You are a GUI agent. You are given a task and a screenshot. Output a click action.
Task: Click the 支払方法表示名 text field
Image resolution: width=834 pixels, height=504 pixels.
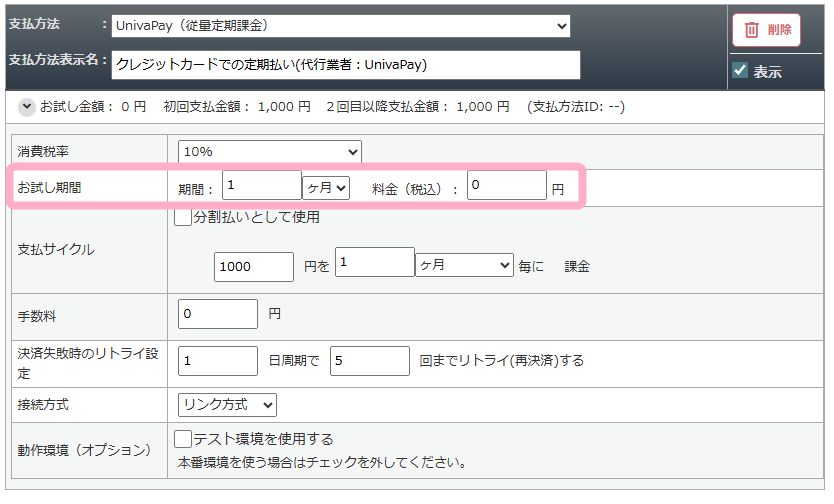pos(346,65)
